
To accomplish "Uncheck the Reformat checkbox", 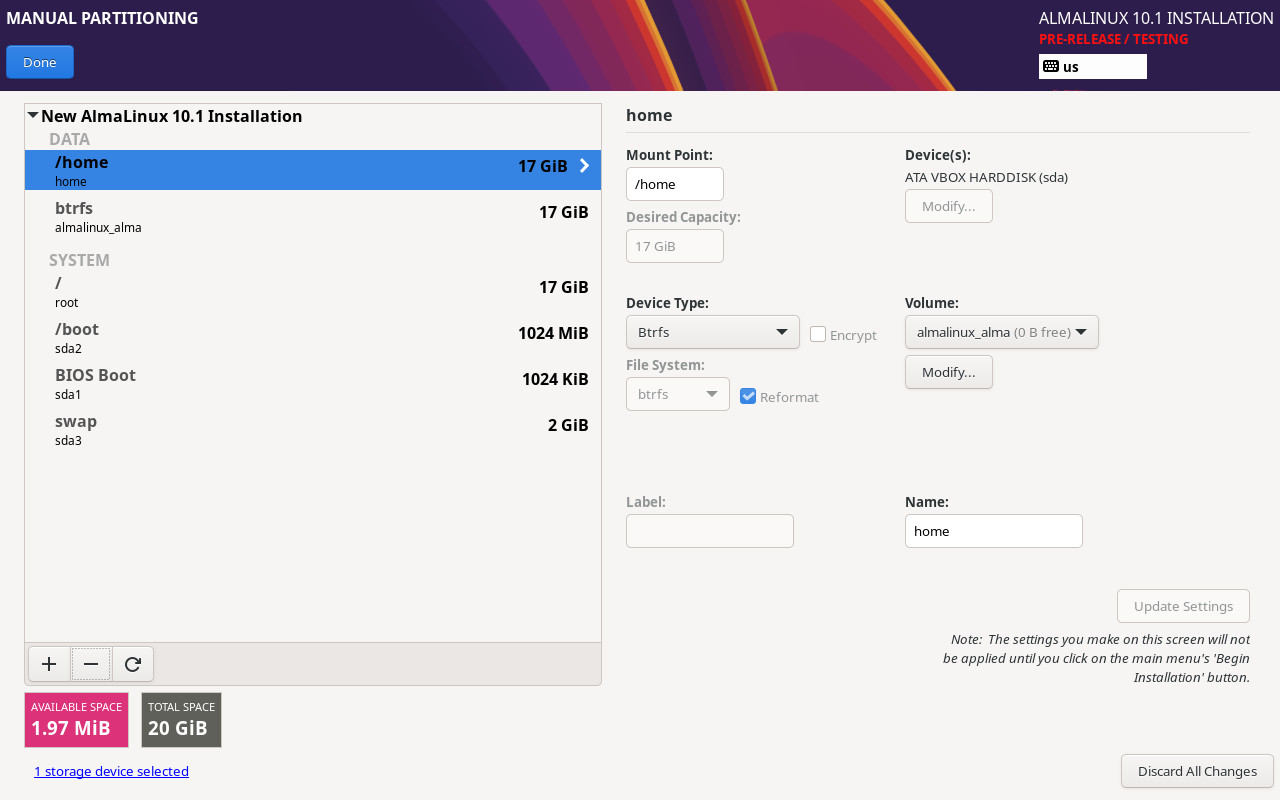I will pos(748,397).
